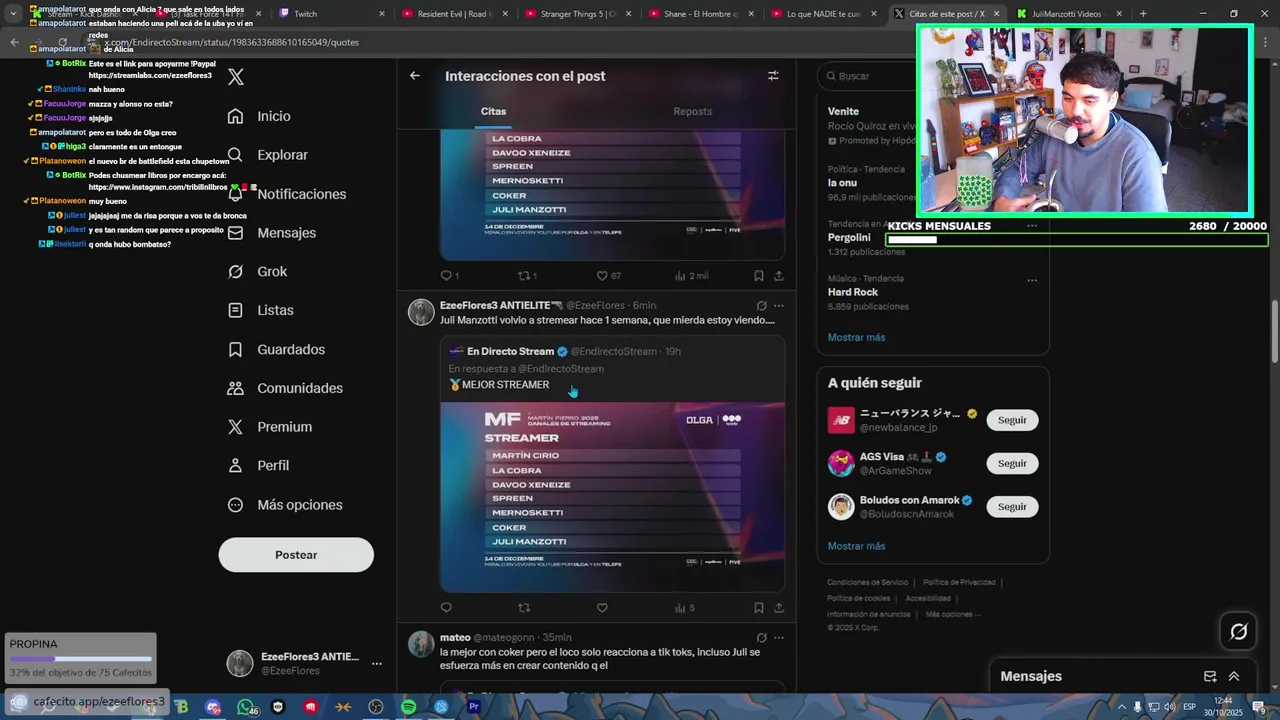Image resolution: width=1280 pixels, height=720 pixels.
Task: Open the floating Grok button
Action: [1238, 631]
